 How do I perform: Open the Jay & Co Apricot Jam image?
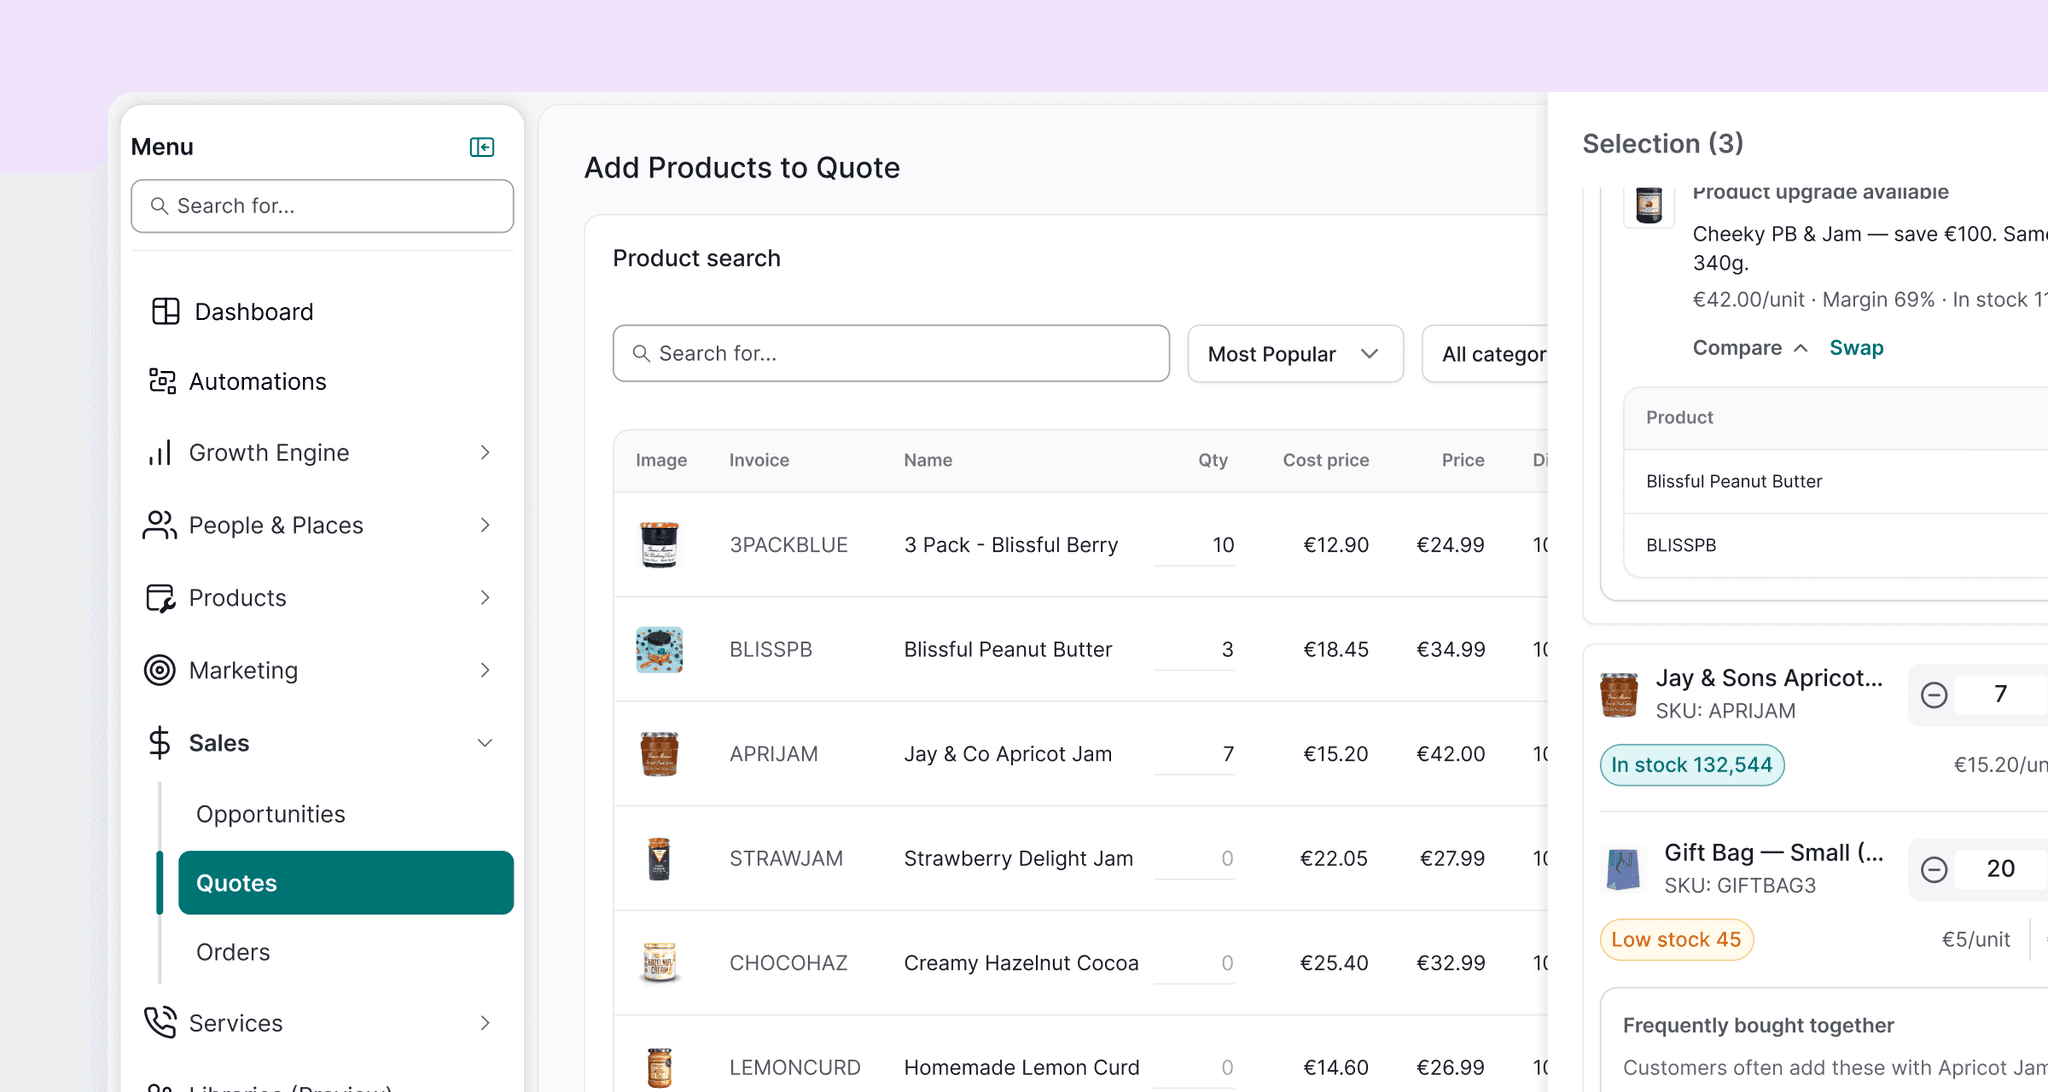(x=659, y=754)
